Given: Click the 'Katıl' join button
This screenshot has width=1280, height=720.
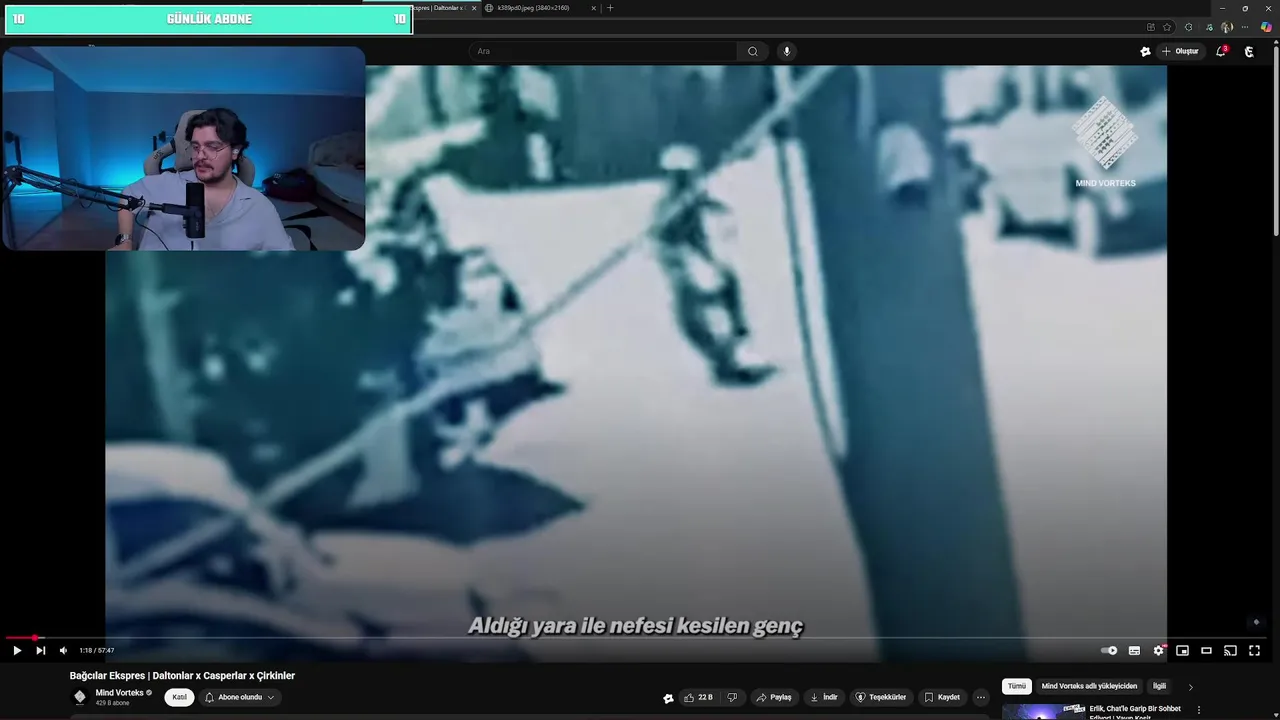Looking at the screenshot, I should [179, 697].
